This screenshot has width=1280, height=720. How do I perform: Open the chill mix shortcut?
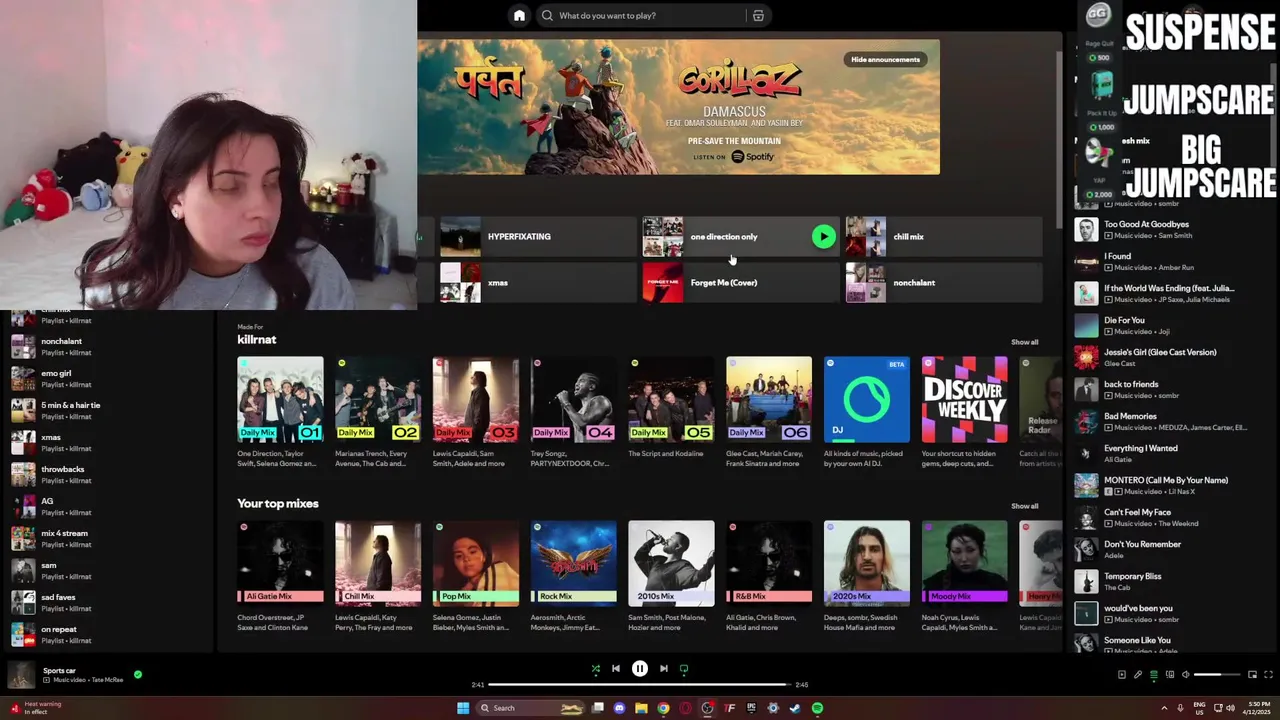click(x=944, y=237)
